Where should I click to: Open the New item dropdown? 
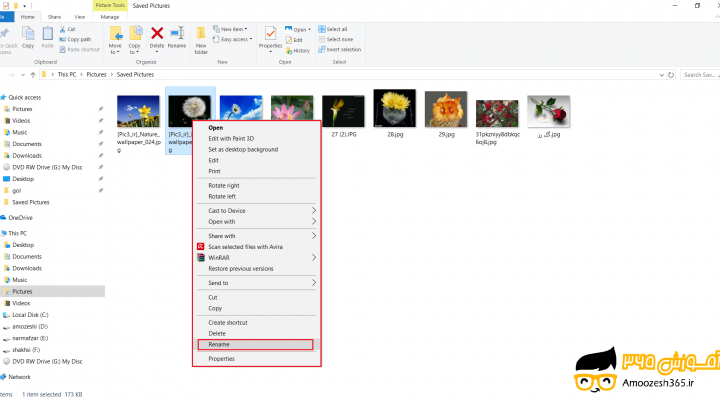(x=230, y=29)
